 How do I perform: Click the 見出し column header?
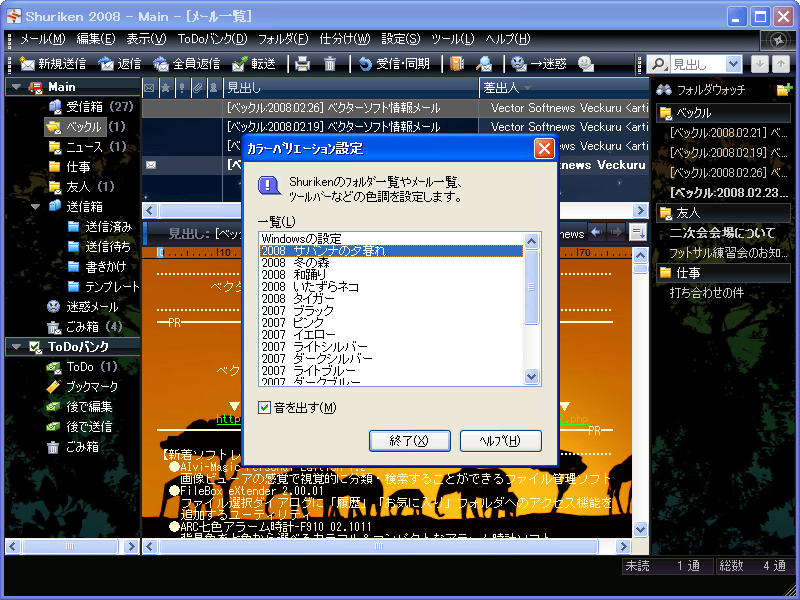[351, 88]
